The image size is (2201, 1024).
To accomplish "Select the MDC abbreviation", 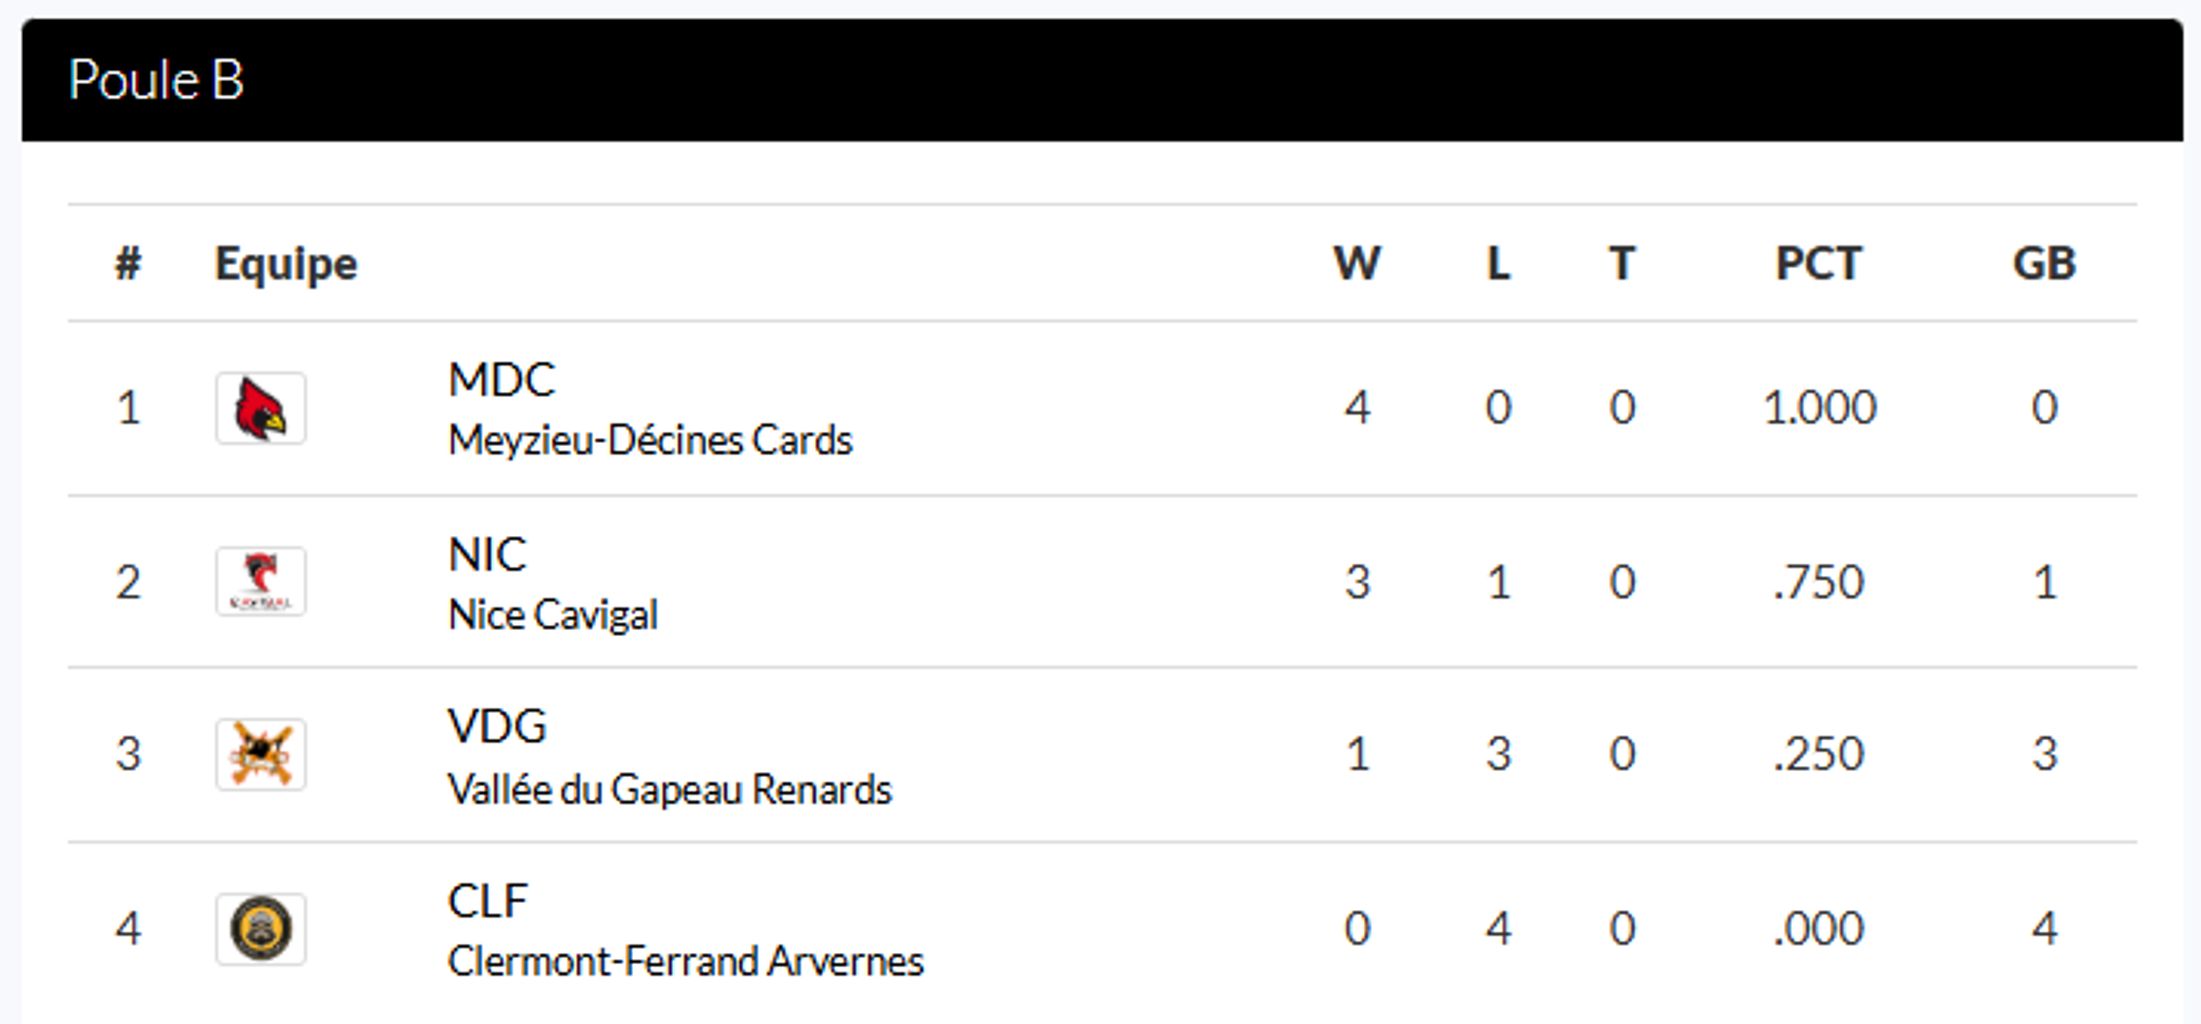I will click(x=501, y=380).
